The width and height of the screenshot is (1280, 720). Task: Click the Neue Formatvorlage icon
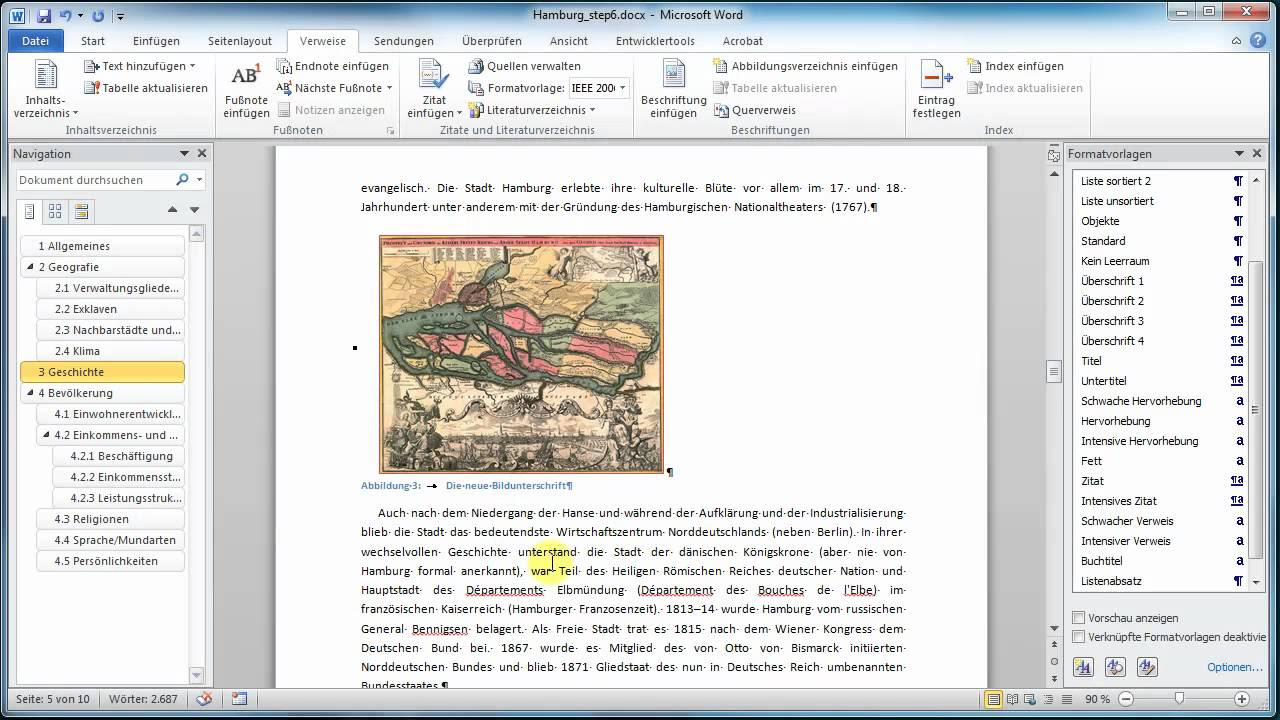[x=1082, y=666]
